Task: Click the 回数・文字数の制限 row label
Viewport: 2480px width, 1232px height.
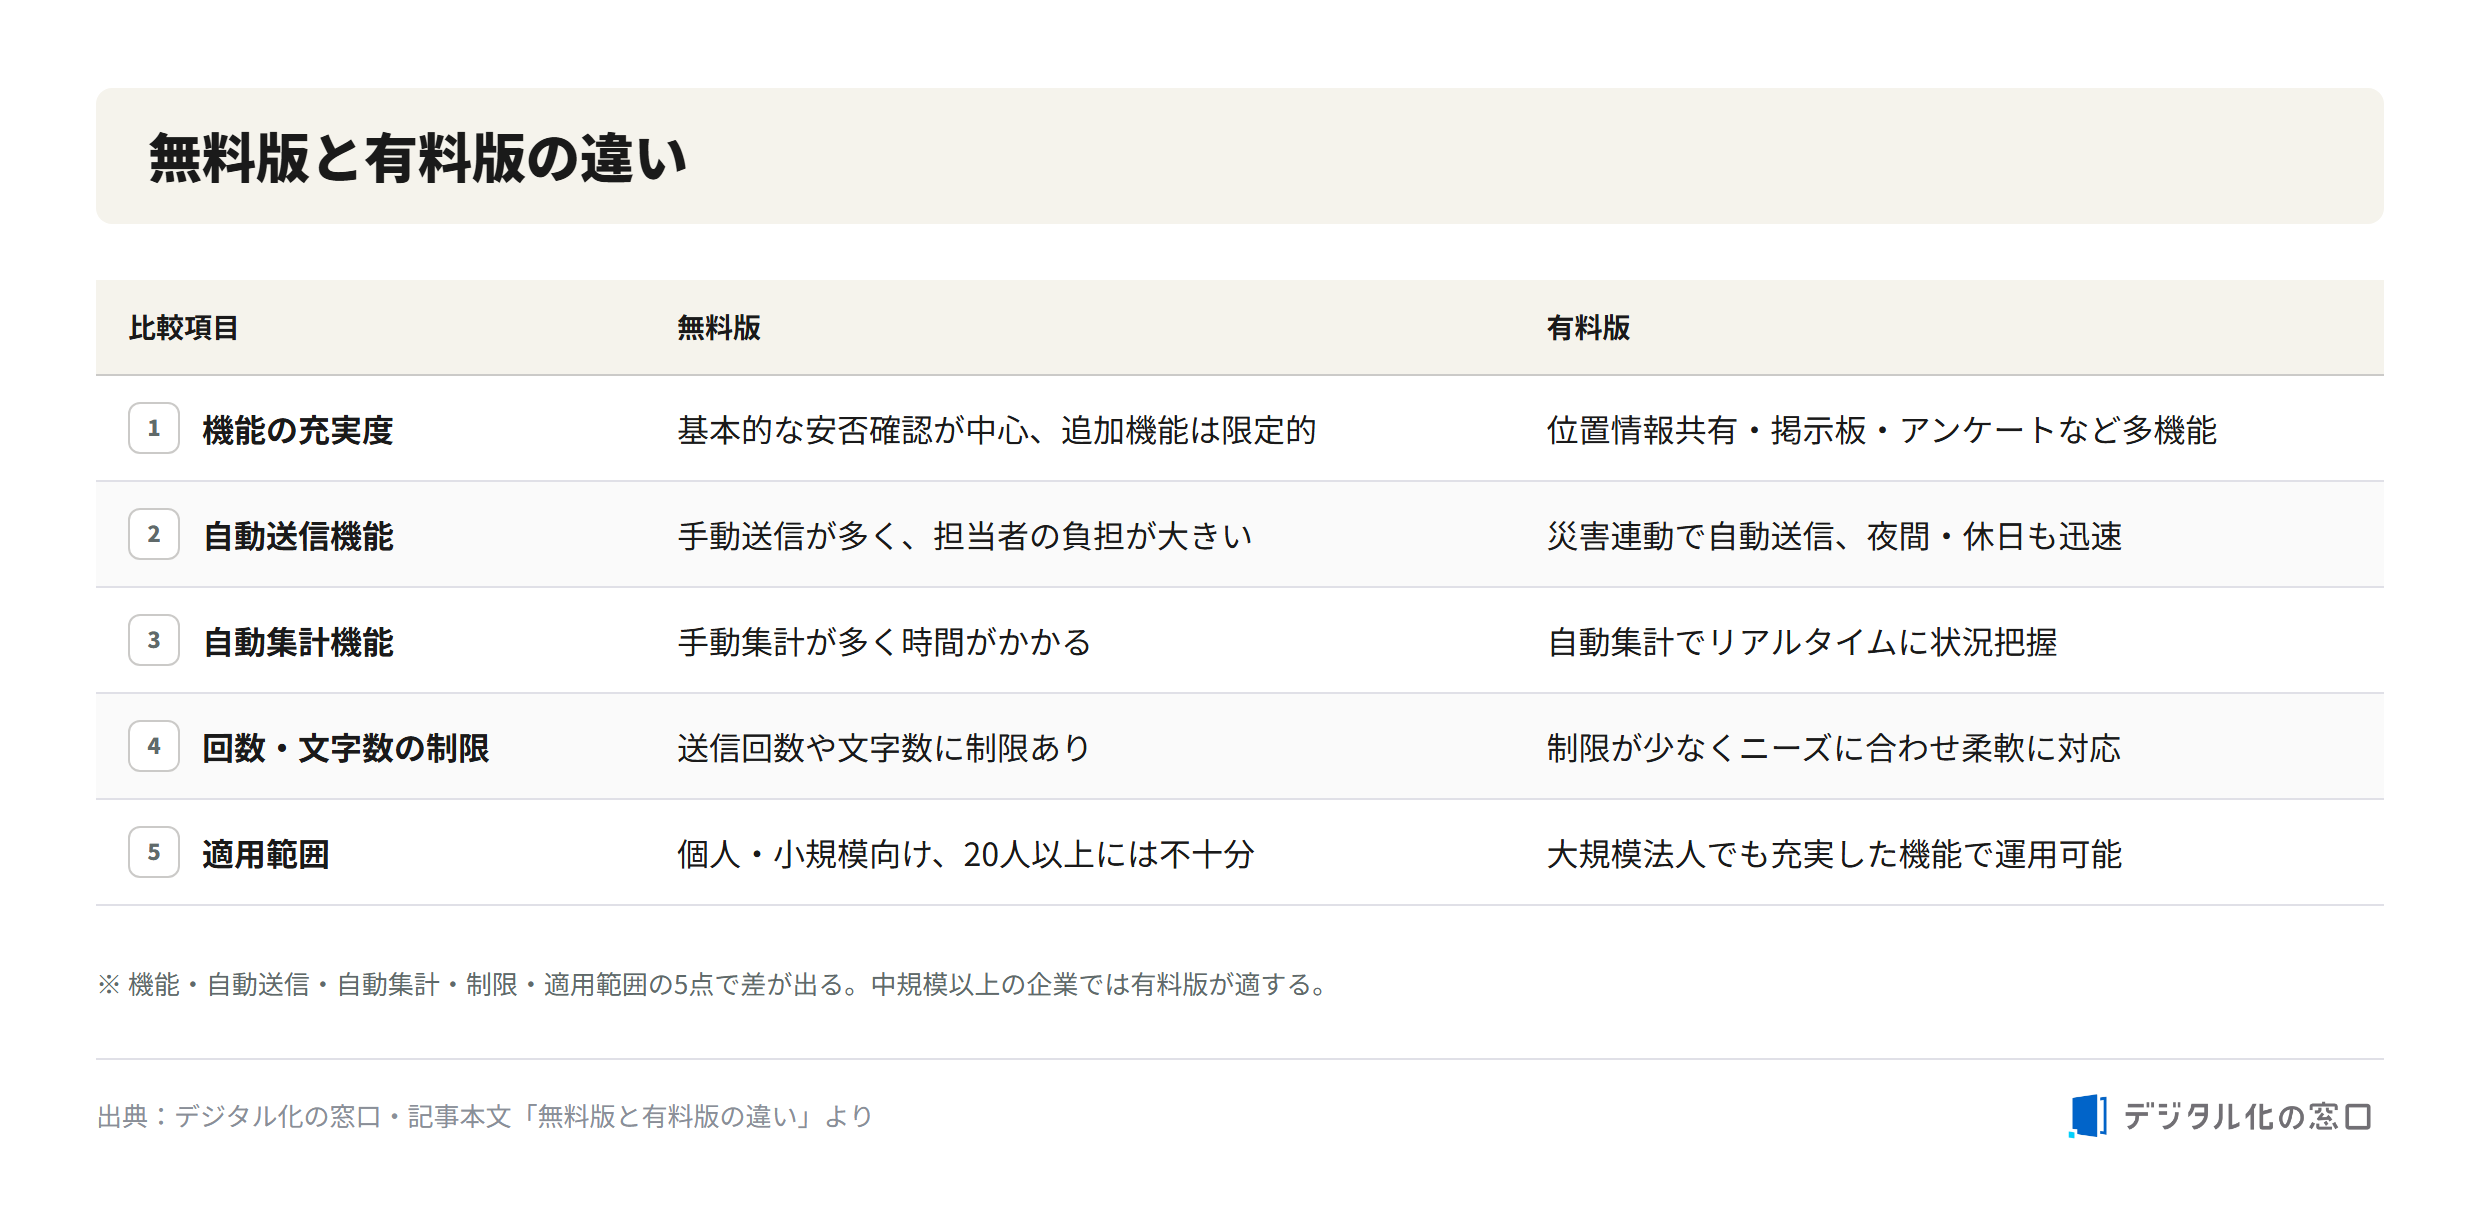Action: 346,748
